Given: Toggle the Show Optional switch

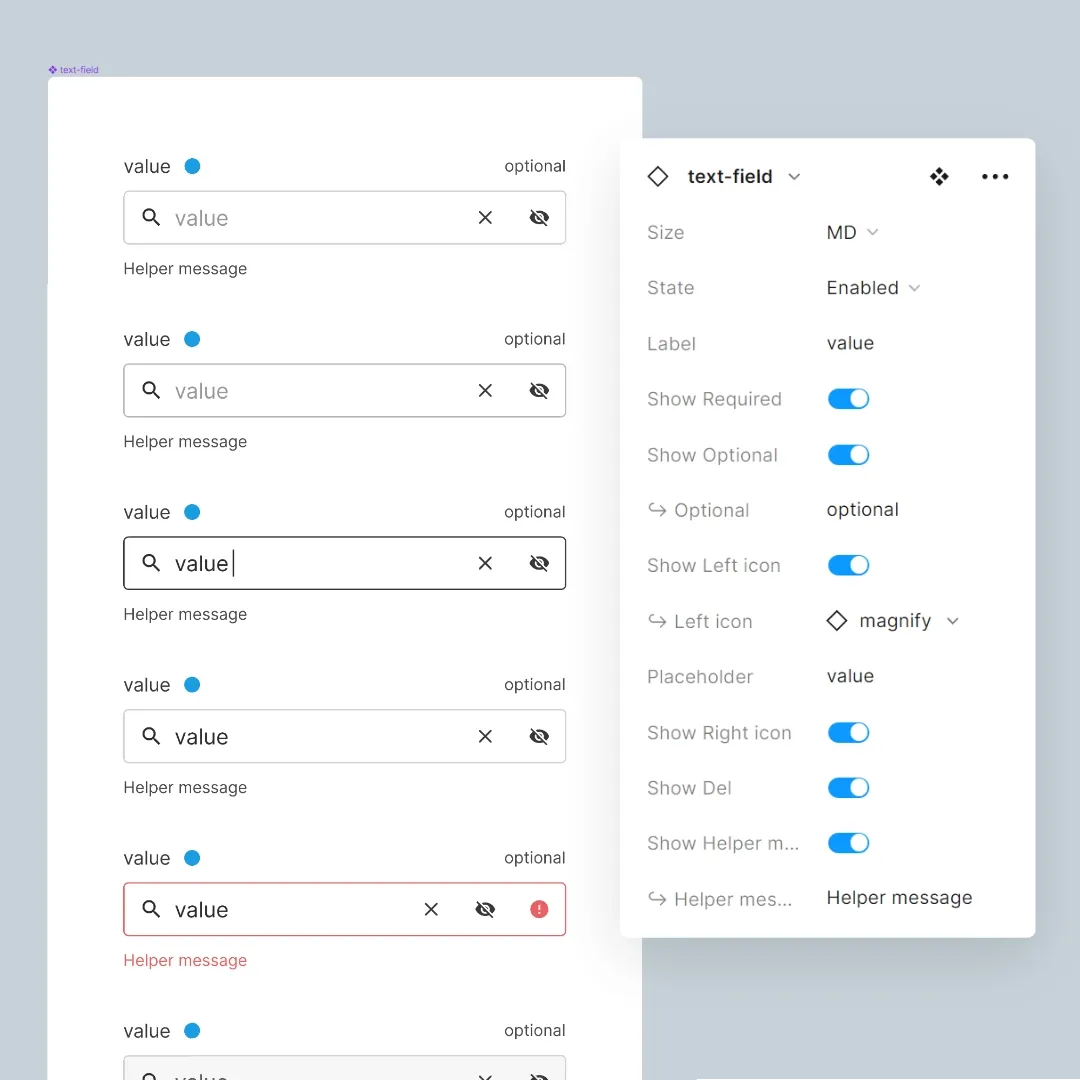Looking at the screenshot, I should [x=848, y=455].
